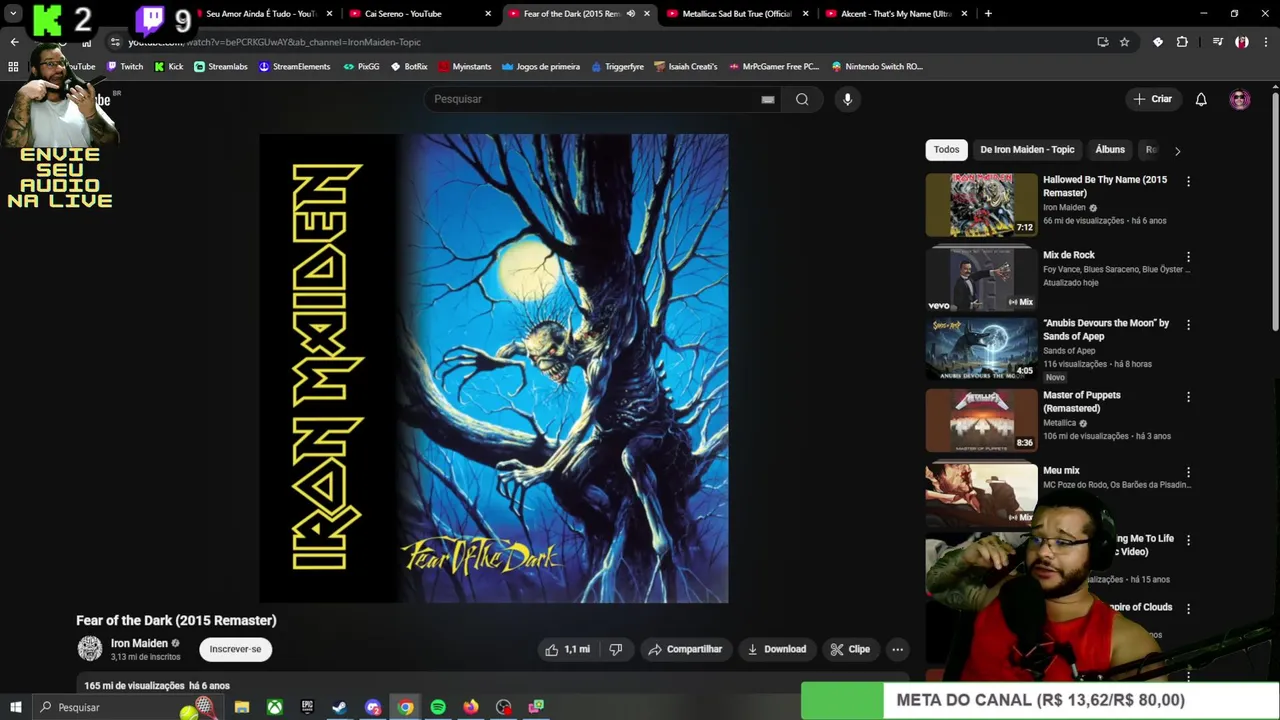
Task: Open Steam from the taskbar
Action: point(340,707)
